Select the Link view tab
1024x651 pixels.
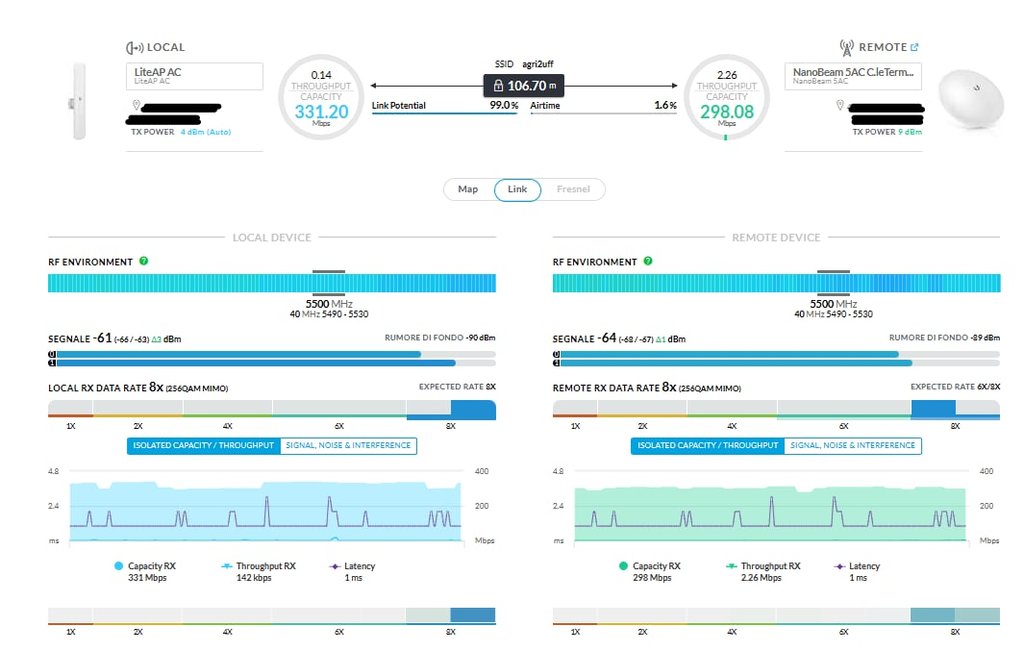pyautogui.click(x=517, y=189)
